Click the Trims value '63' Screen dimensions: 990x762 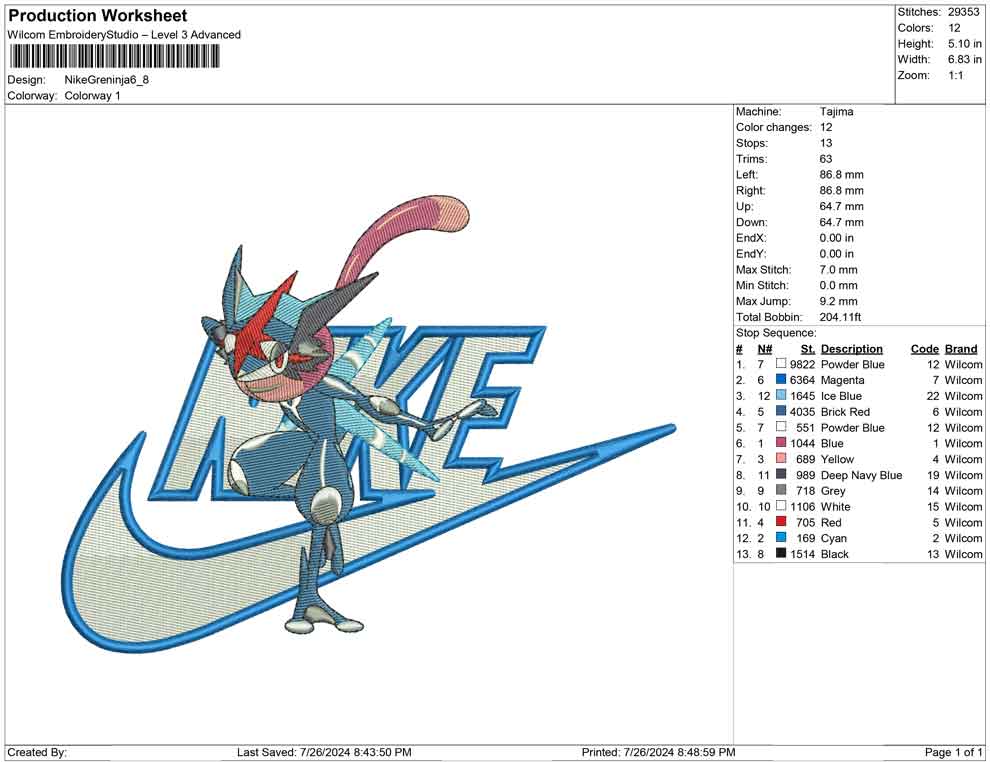click(x=826, y=159)
